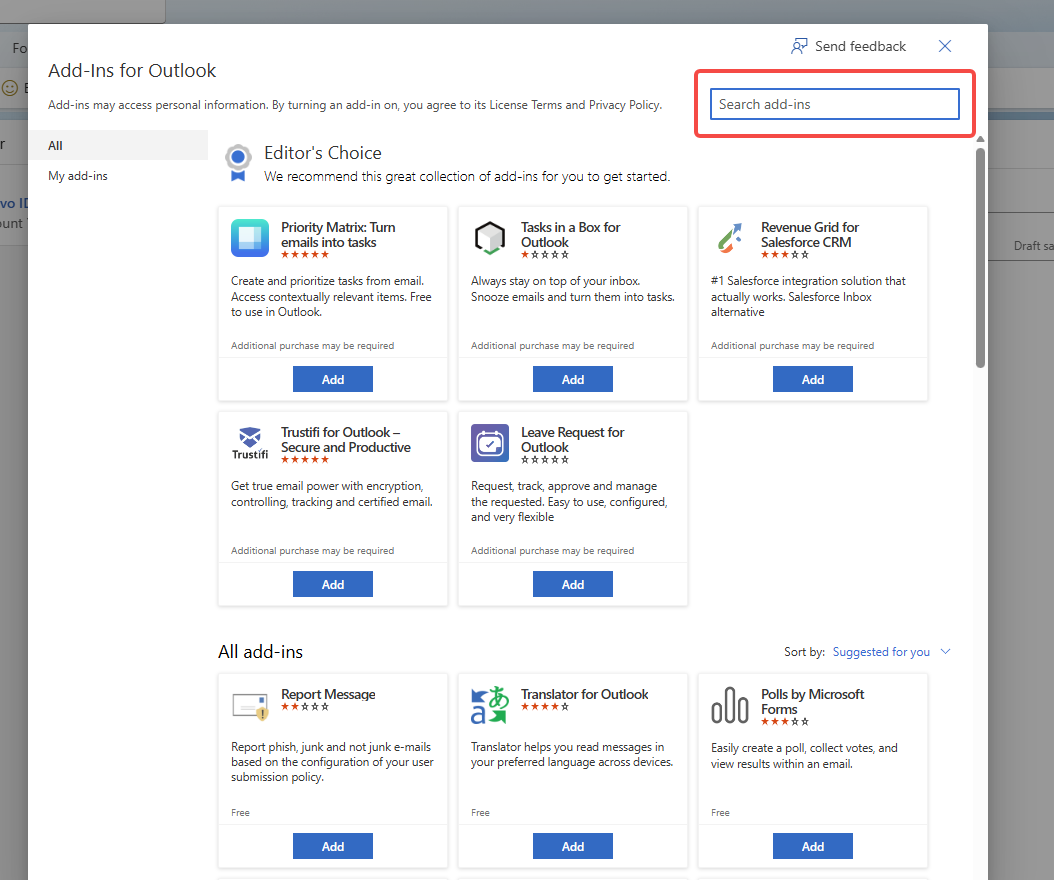Add Revenue Grid for Salesforce CRM

813,379
